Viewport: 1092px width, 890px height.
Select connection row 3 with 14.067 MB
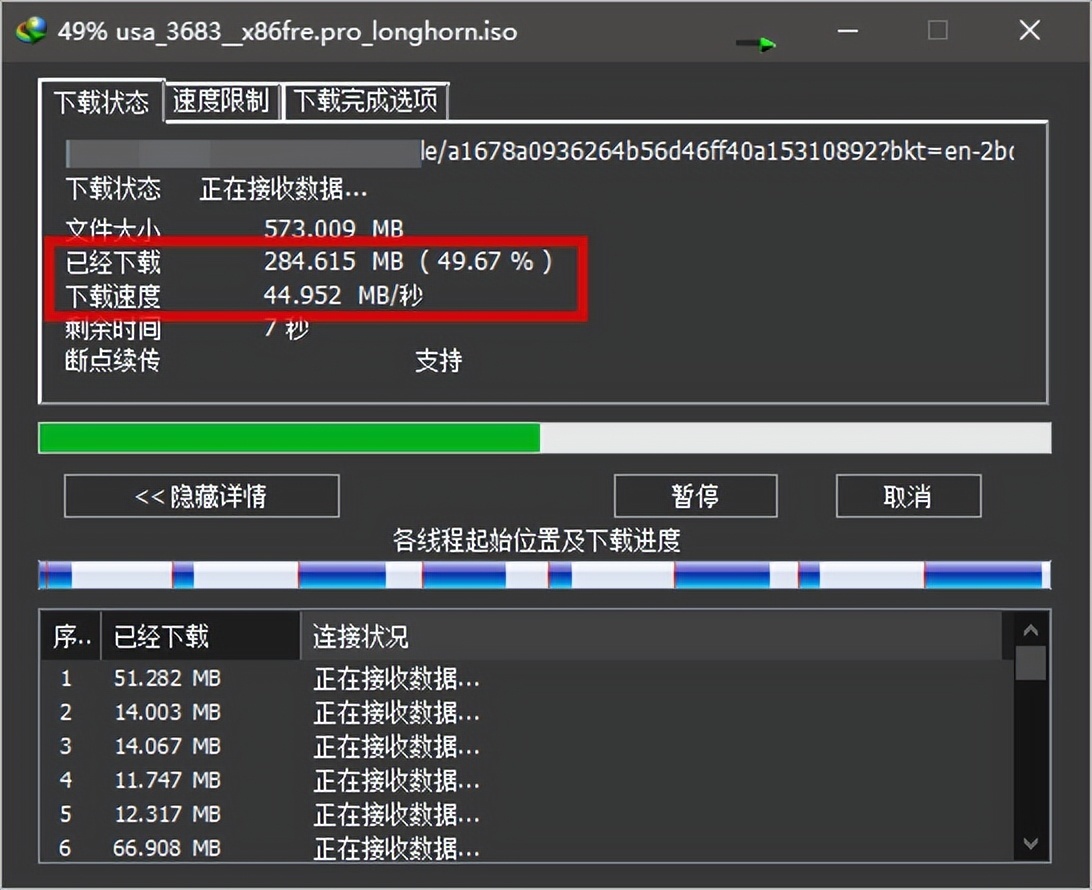click(x=526, y=747)
